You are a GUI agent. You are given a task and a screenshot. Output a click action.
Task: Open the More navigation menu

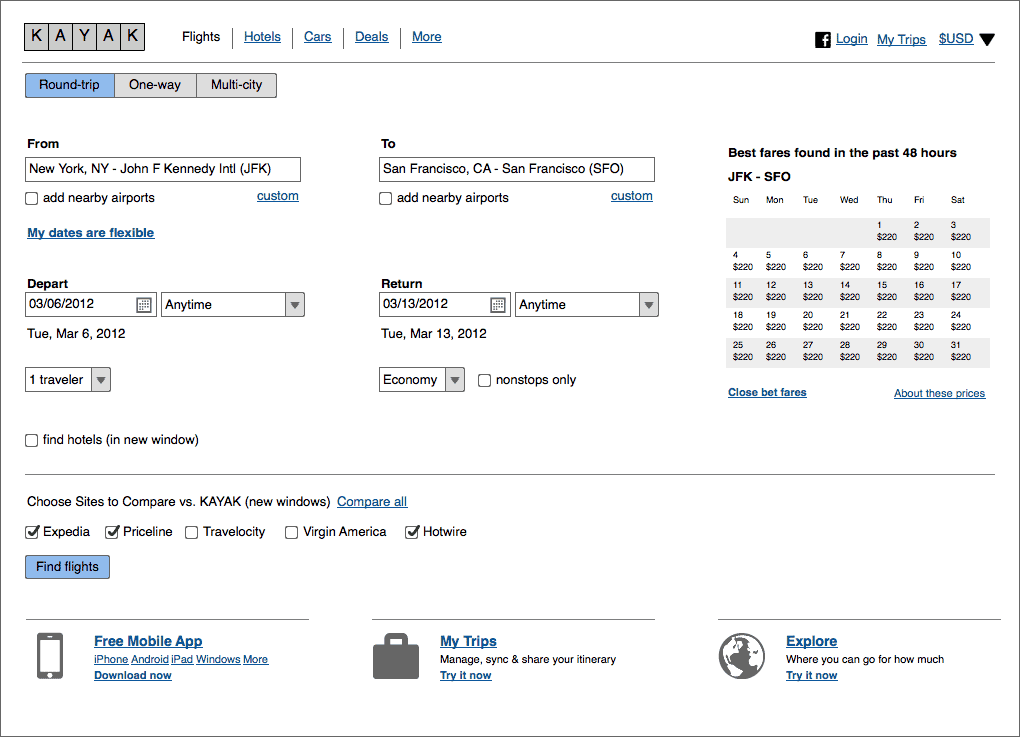click(427, 37)
